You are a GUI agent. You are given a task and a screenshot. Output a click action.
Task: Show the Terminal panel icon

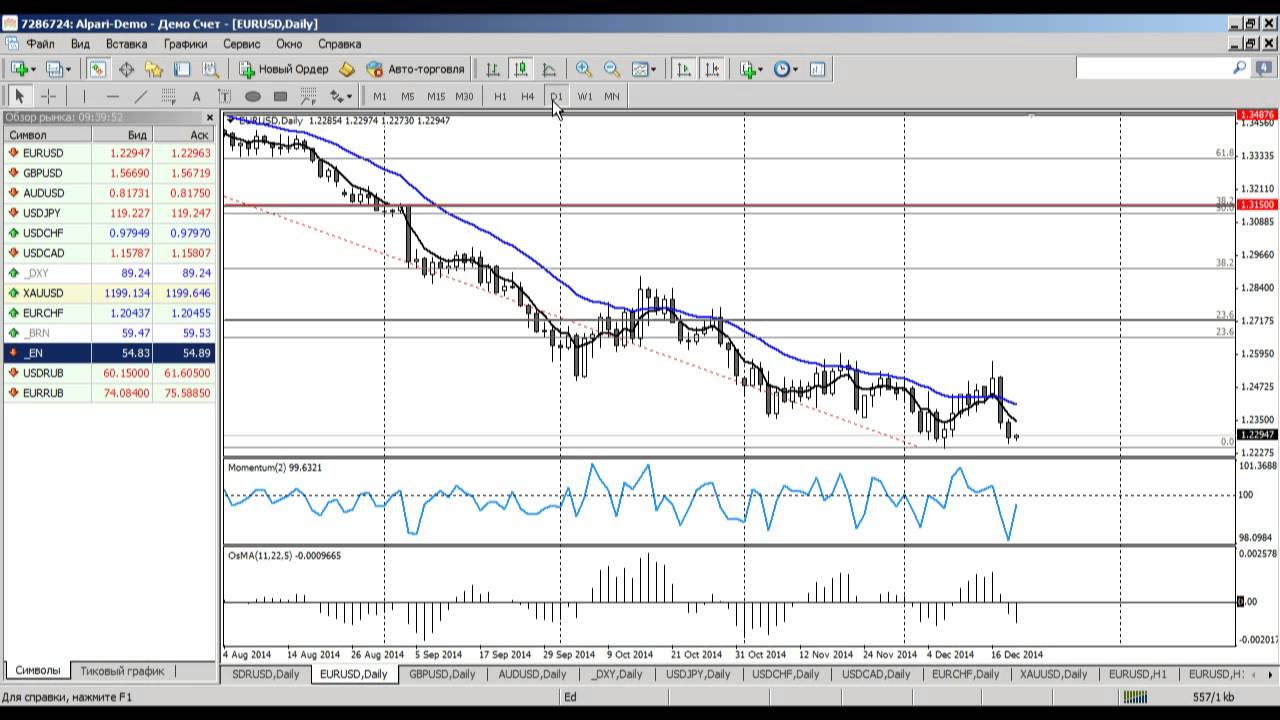[x=182, y=69]
